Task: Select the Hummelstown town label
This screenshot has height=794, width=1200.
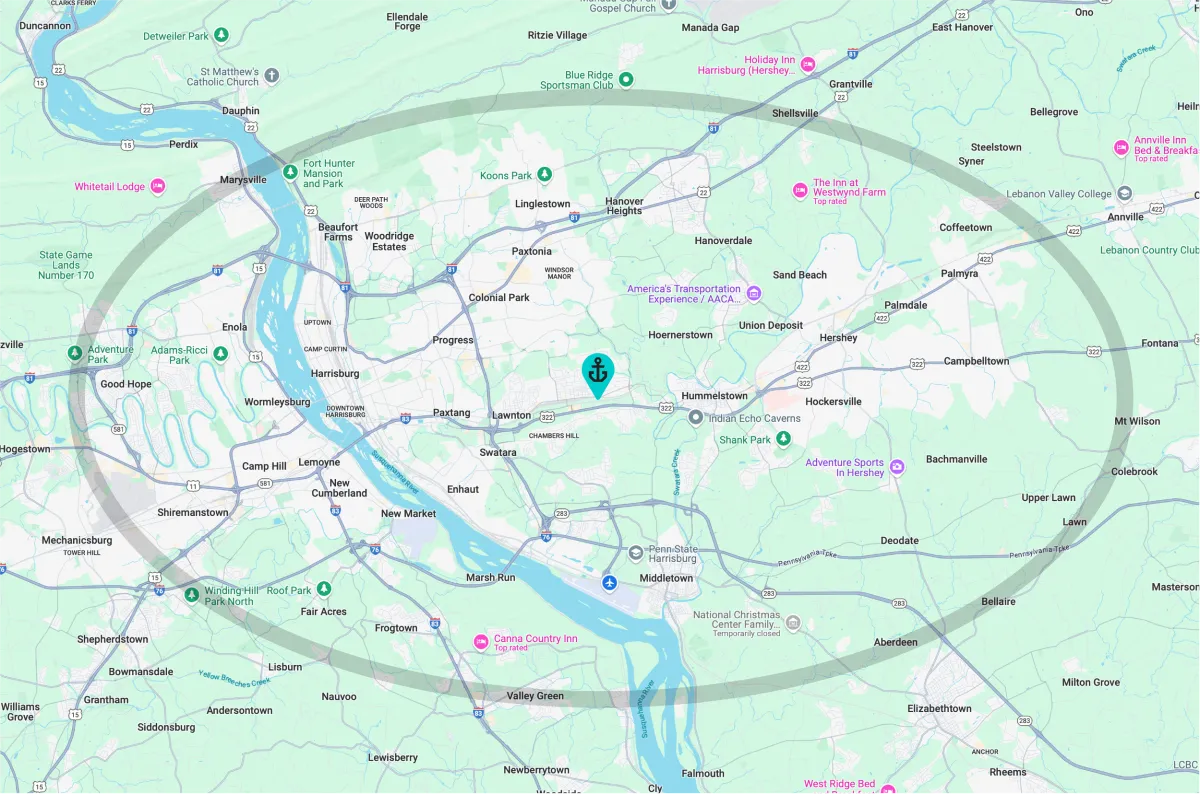Action: 714,396
